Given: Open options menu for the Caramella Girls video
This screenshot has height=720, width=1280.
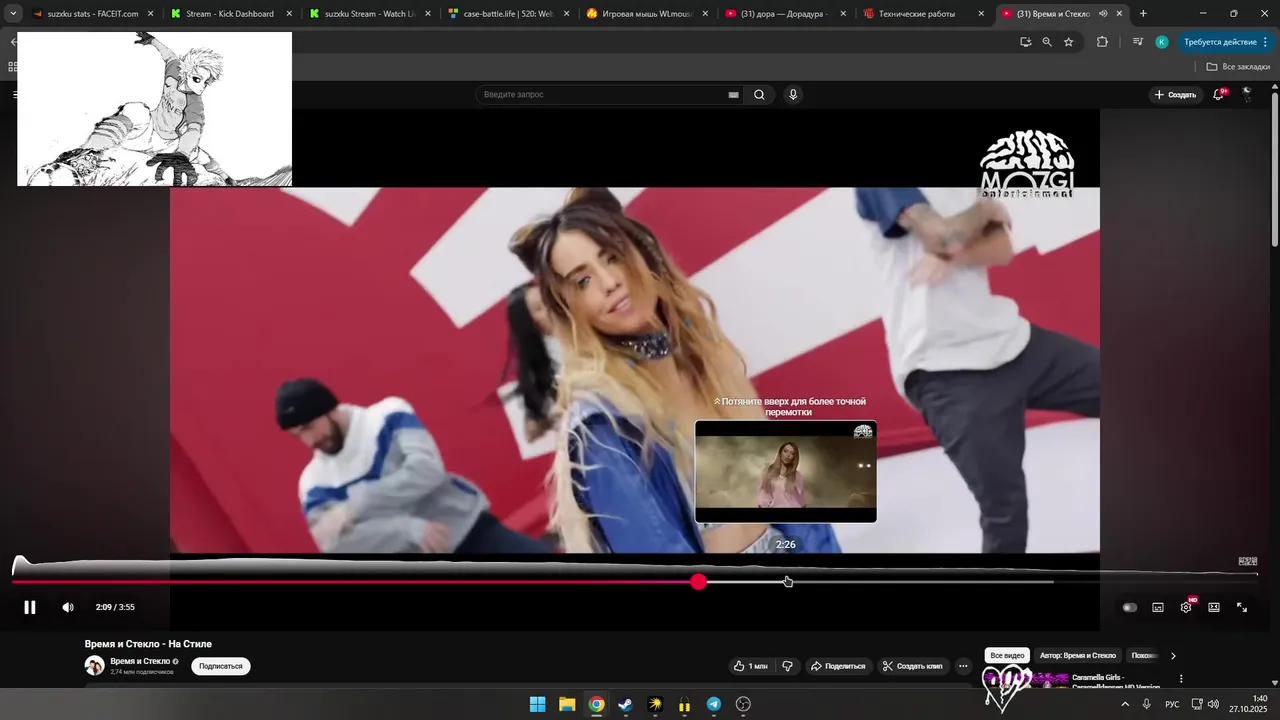Looking at the screenshot, I should point(1181,679).
